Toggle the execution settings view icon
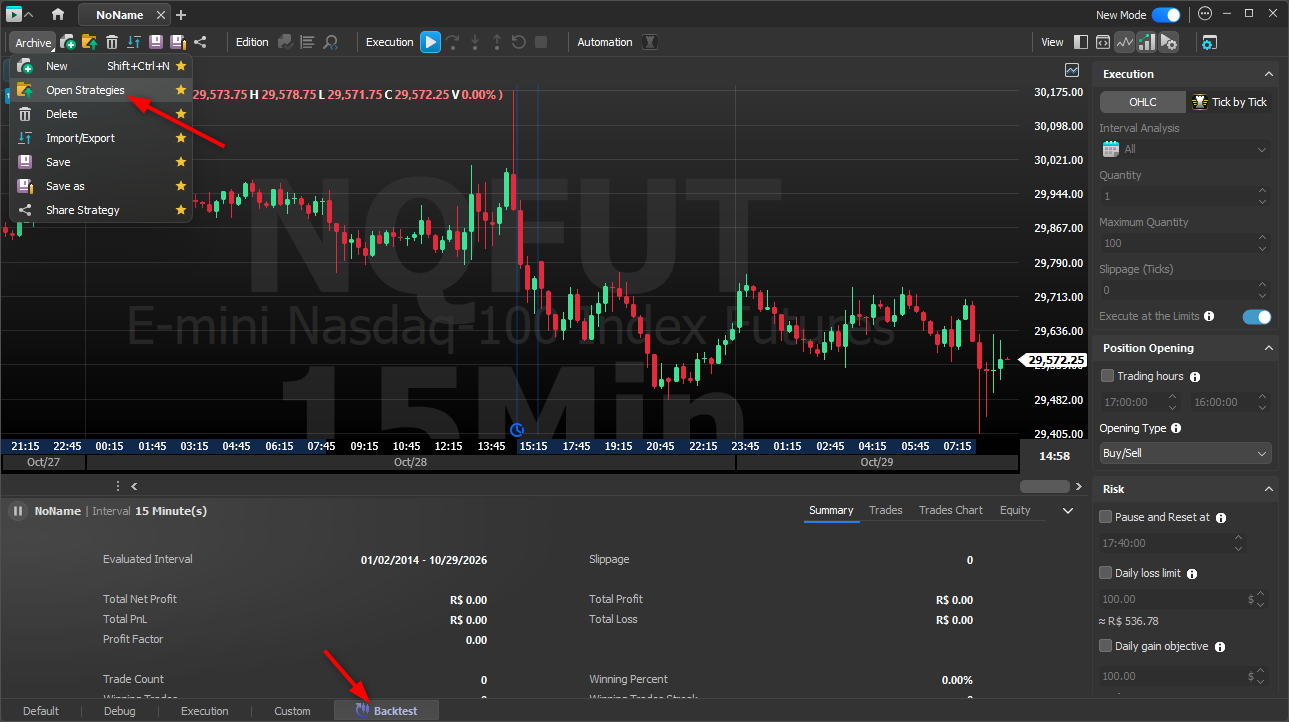Viewport: 1289px width, 722px height. (1168, 42)
